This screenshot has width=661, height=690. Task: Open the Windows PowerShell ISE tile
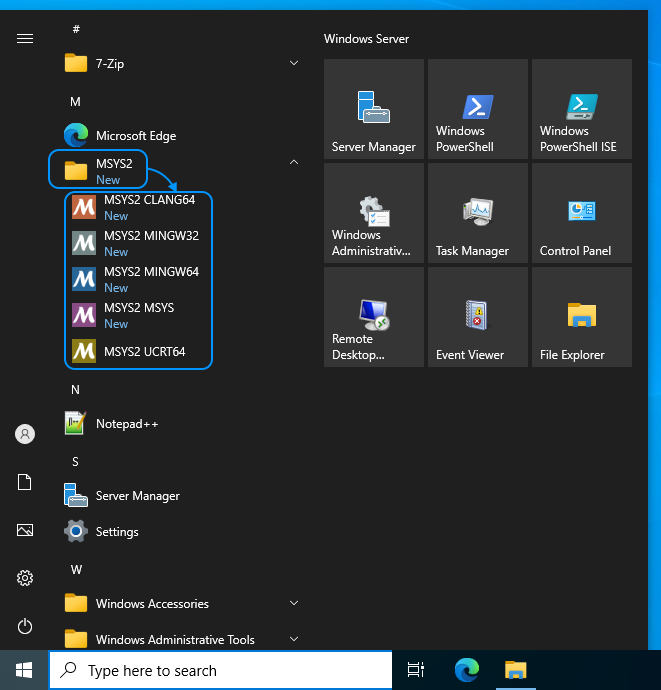(582, 109)
